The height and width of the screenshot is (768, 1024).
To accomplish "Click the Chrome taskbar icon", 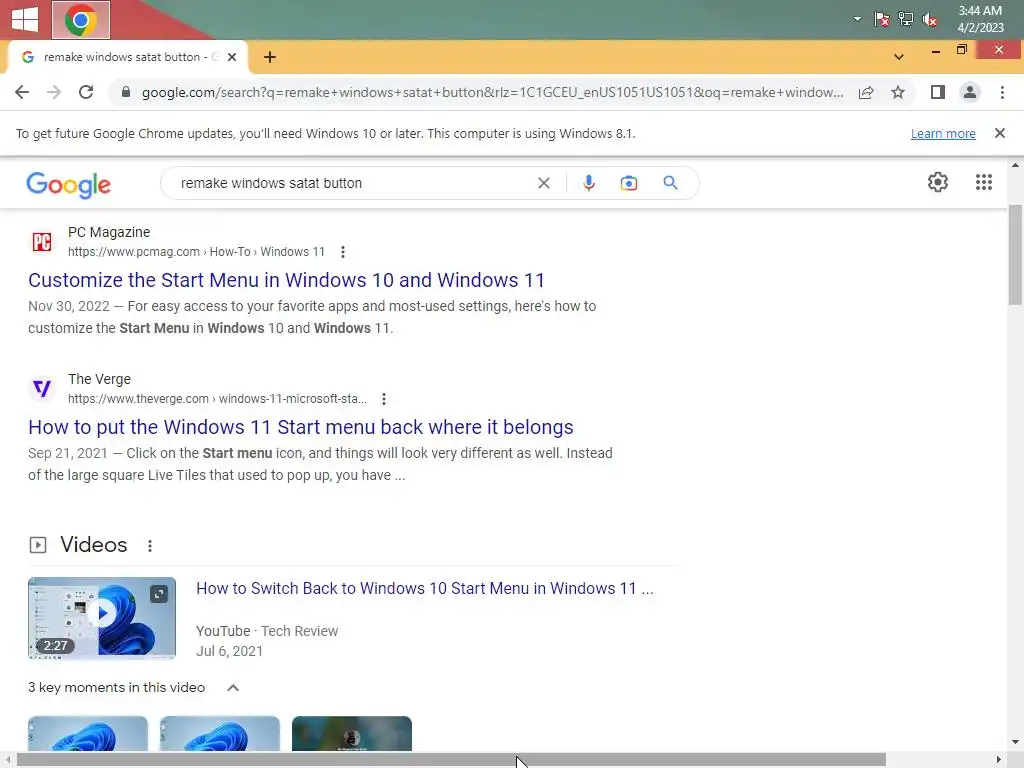I will [81, 20].
